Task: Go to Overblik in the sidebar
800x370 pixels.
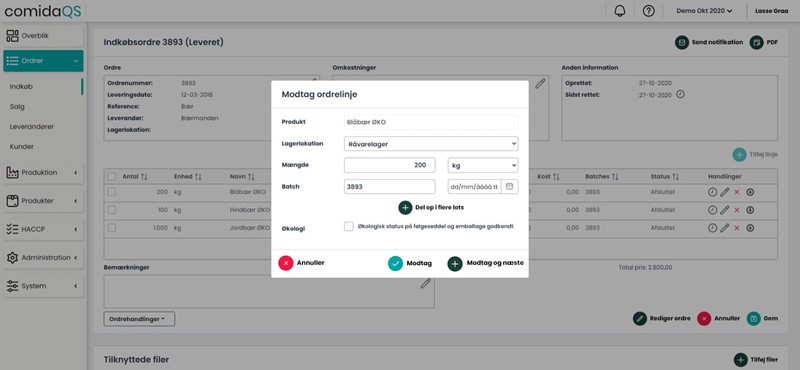Action: 43,36
